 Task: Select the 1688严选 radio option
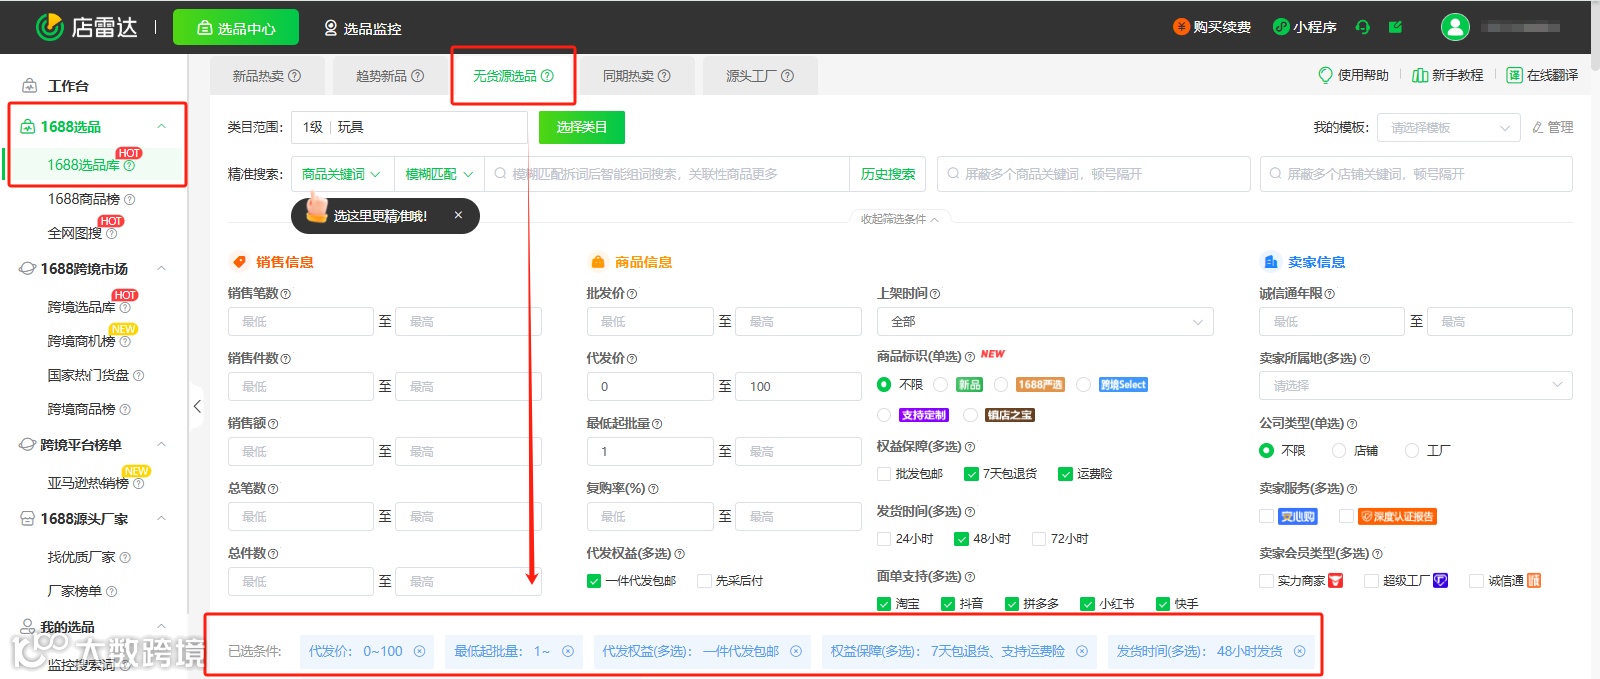click(1000, 384)
